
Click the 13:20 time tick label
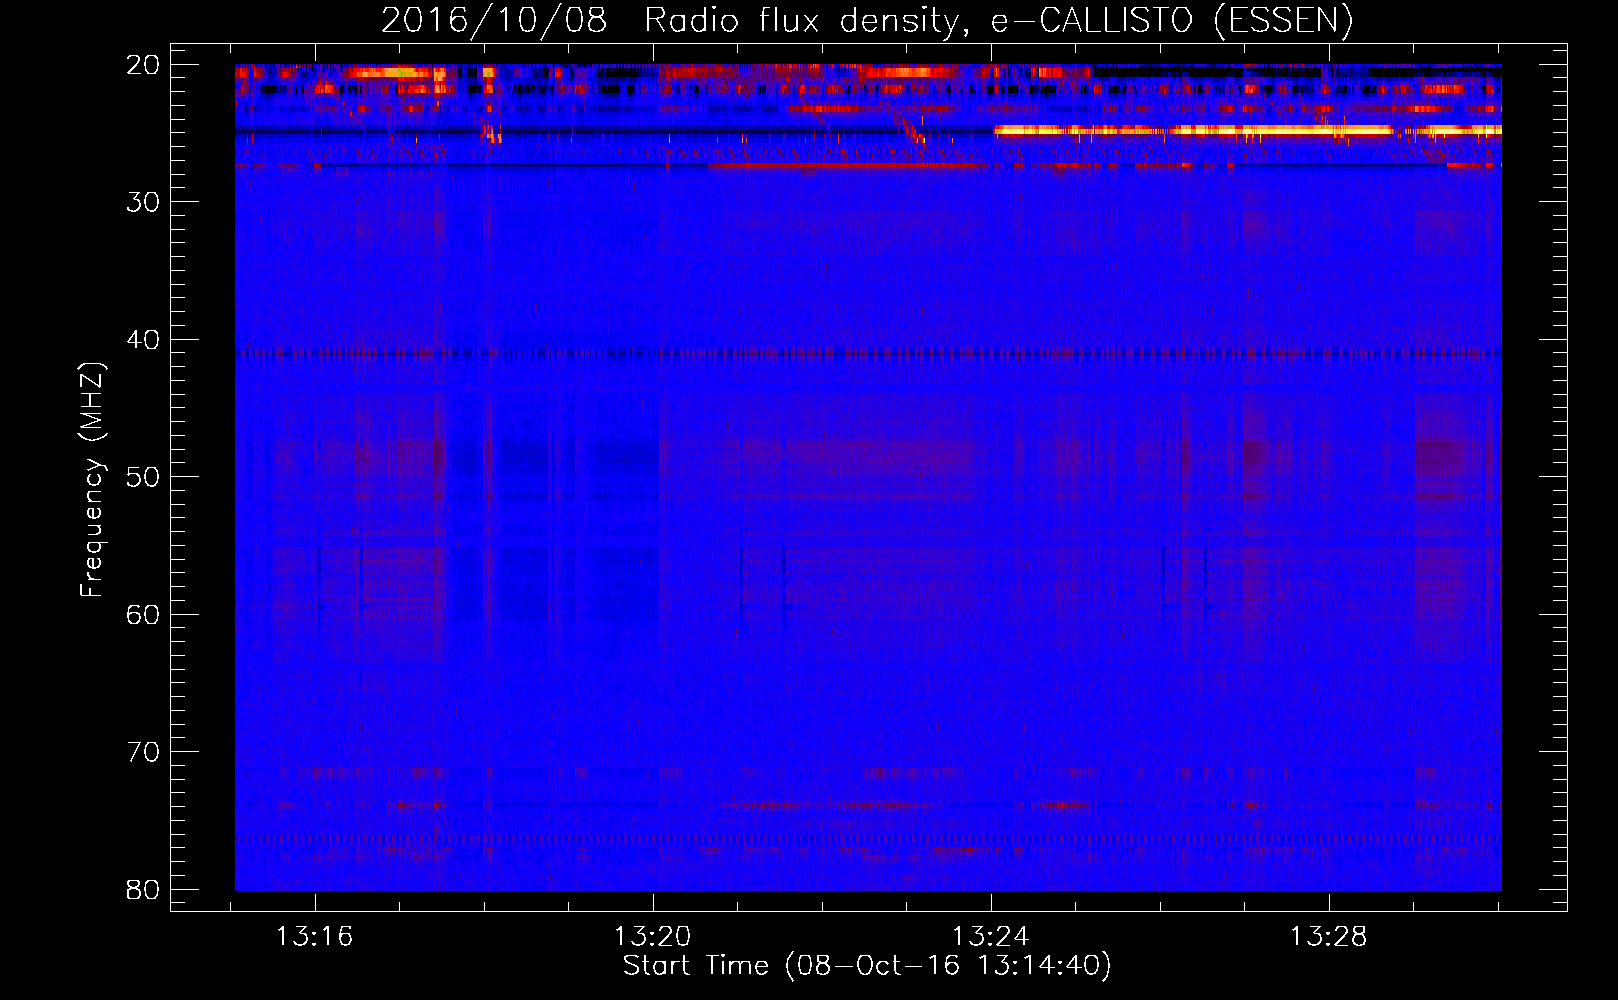coord(653,937)
